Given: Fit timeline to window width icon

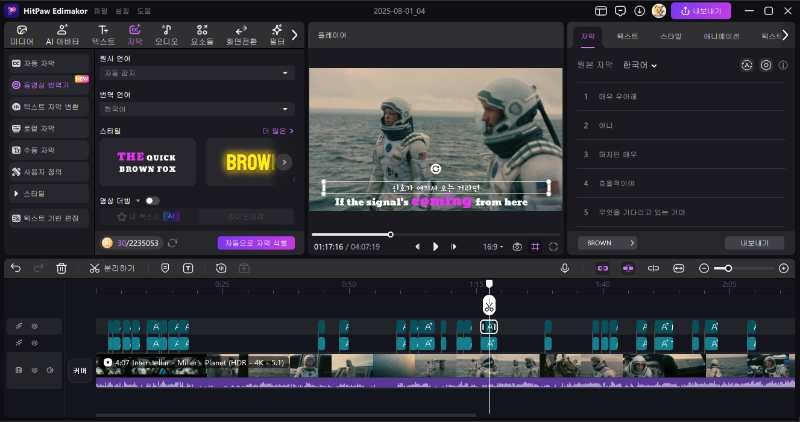Looking at the screenshot, I should (x=679, y=268).
